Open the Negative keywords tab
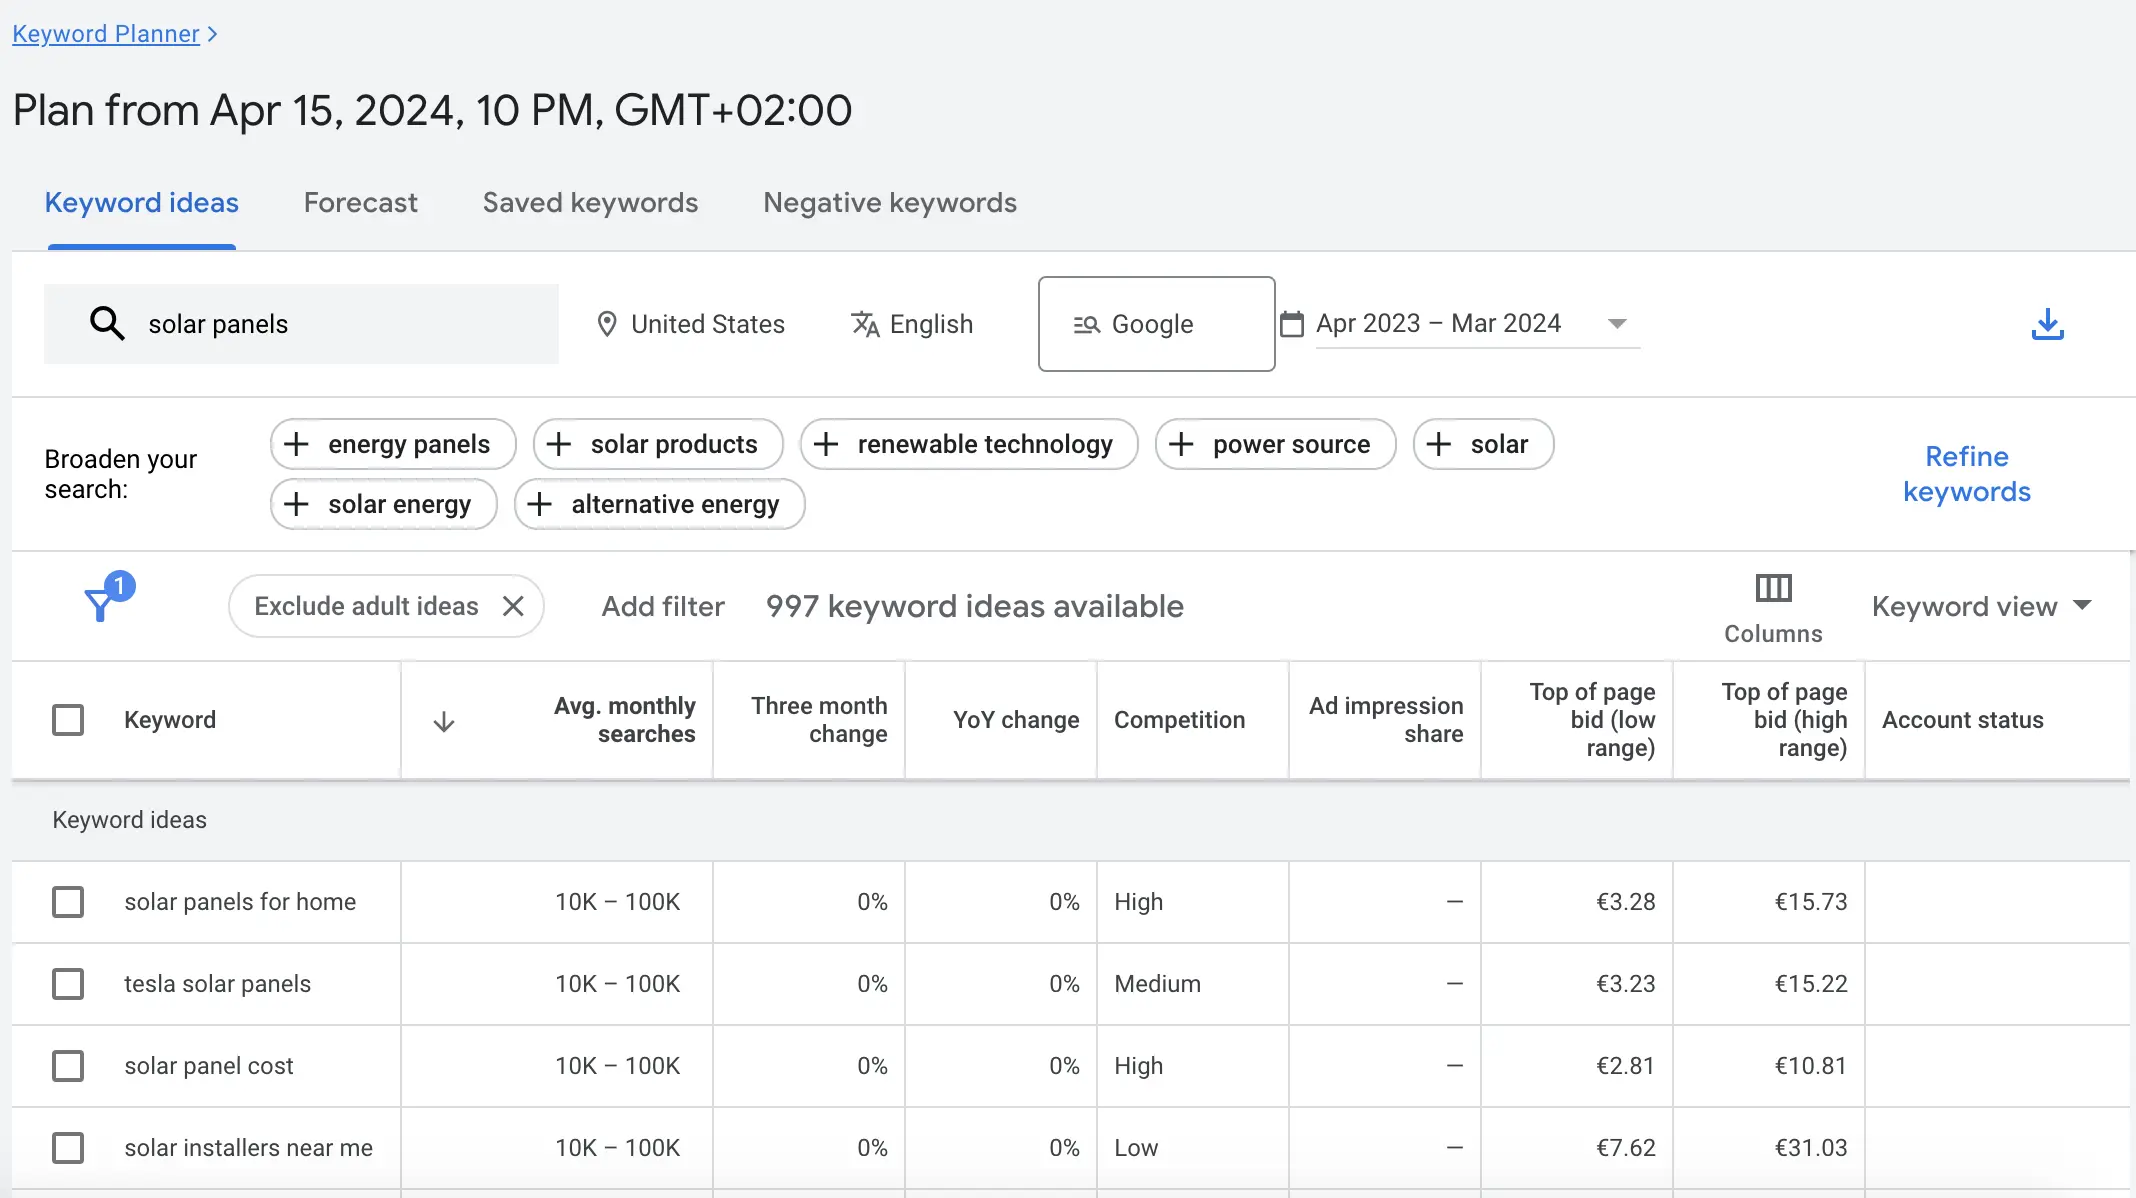This screenshot has width=2136, height=1198. click(889, 203)
